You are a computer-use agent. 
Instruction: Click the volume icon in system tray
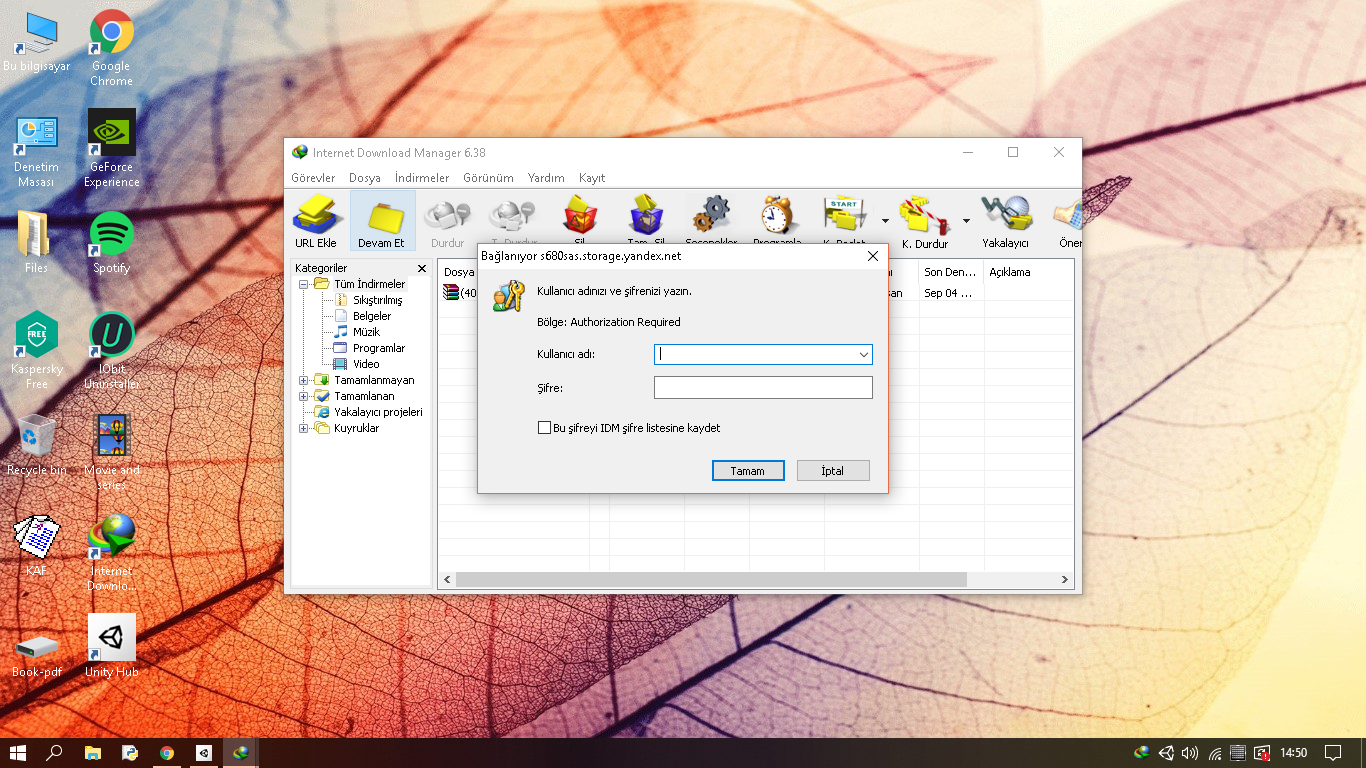1190,753
